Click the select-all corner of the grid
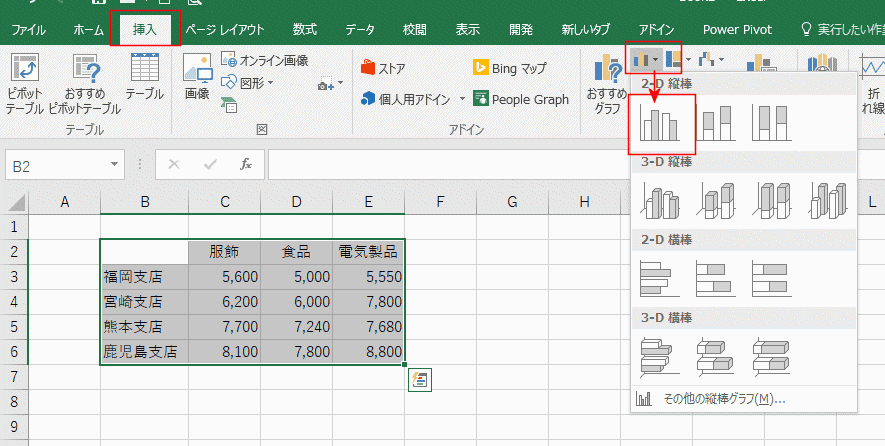 click(14, 202)
